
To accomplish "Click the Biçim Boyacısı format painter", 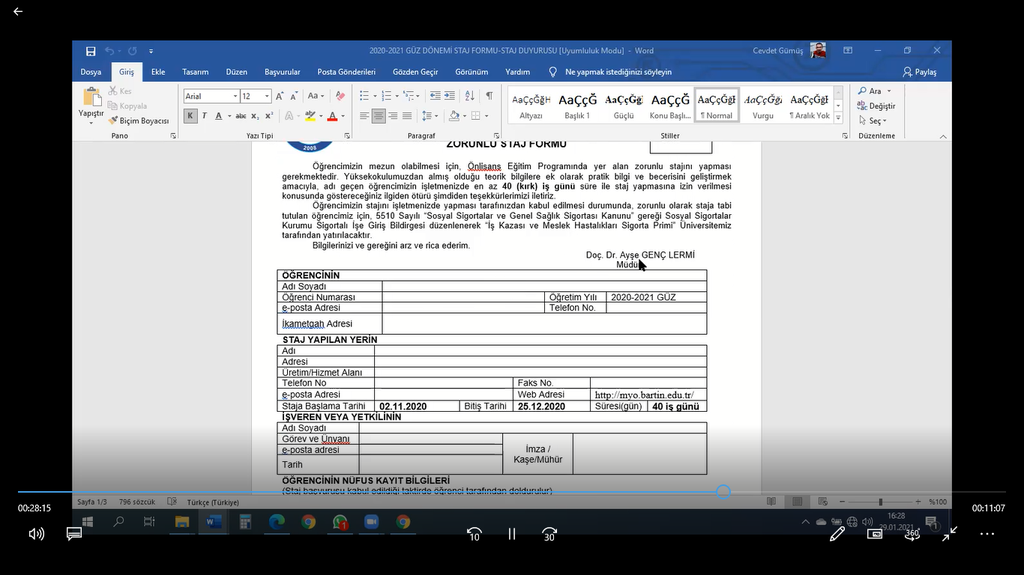I will pyautogui.click(x=138, y=121).
